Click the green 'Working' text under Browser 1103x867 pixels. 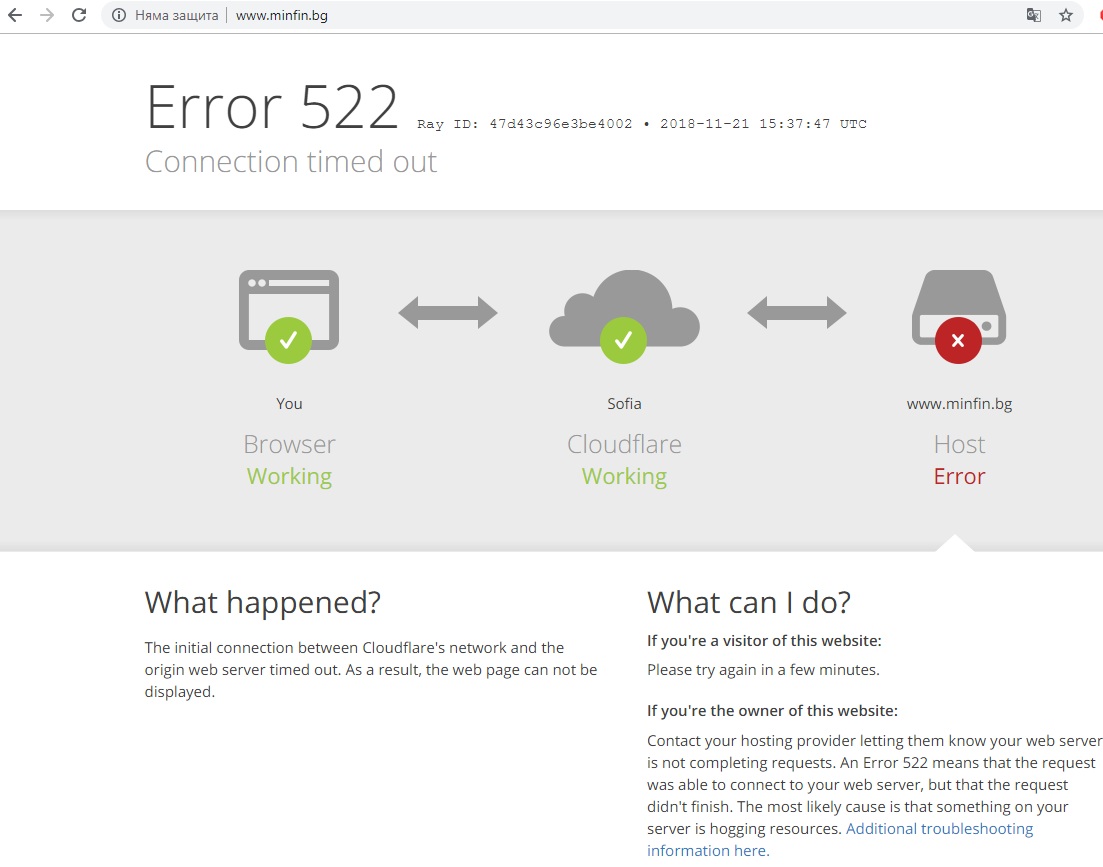pyautogui.click(x=289, y=477)
